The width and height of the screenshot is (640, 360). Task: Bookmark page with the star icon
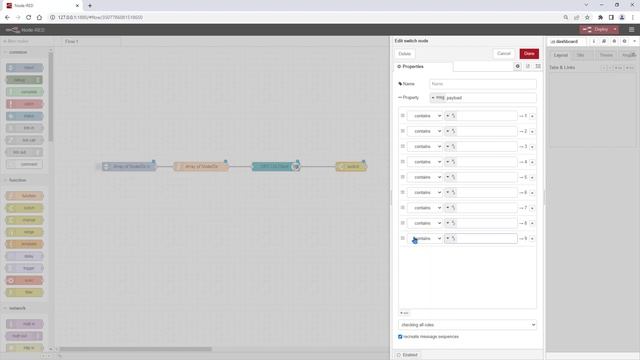coord(587,18)
